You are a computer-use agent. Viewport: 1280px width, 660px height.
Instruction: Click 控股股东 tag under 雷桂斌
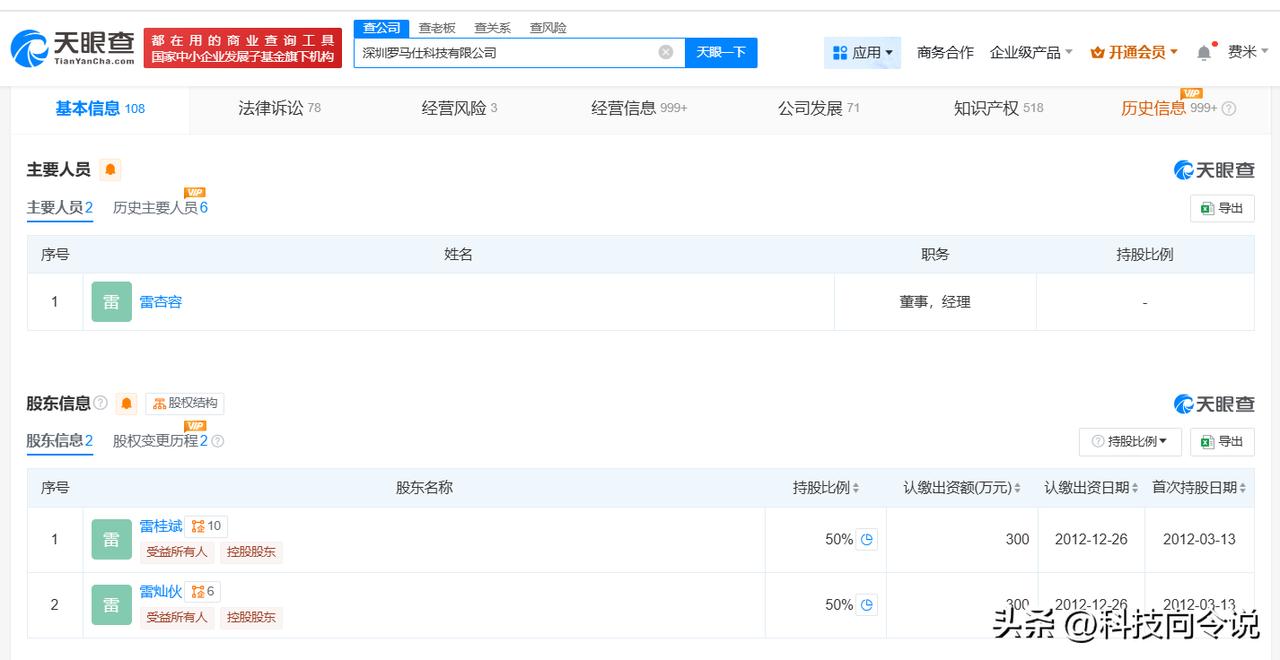click(x=252, y=552)
